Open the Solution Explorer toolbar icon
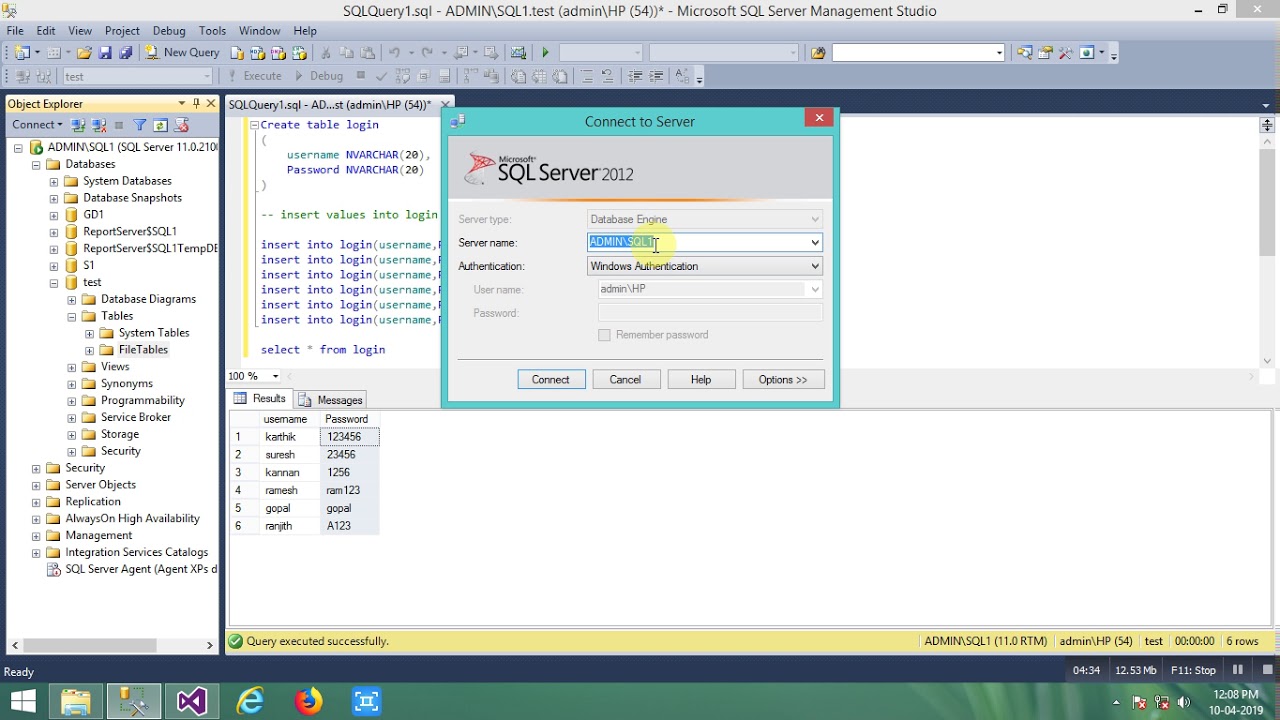This screenshot has width=1280, height=720. (1024, 53)
